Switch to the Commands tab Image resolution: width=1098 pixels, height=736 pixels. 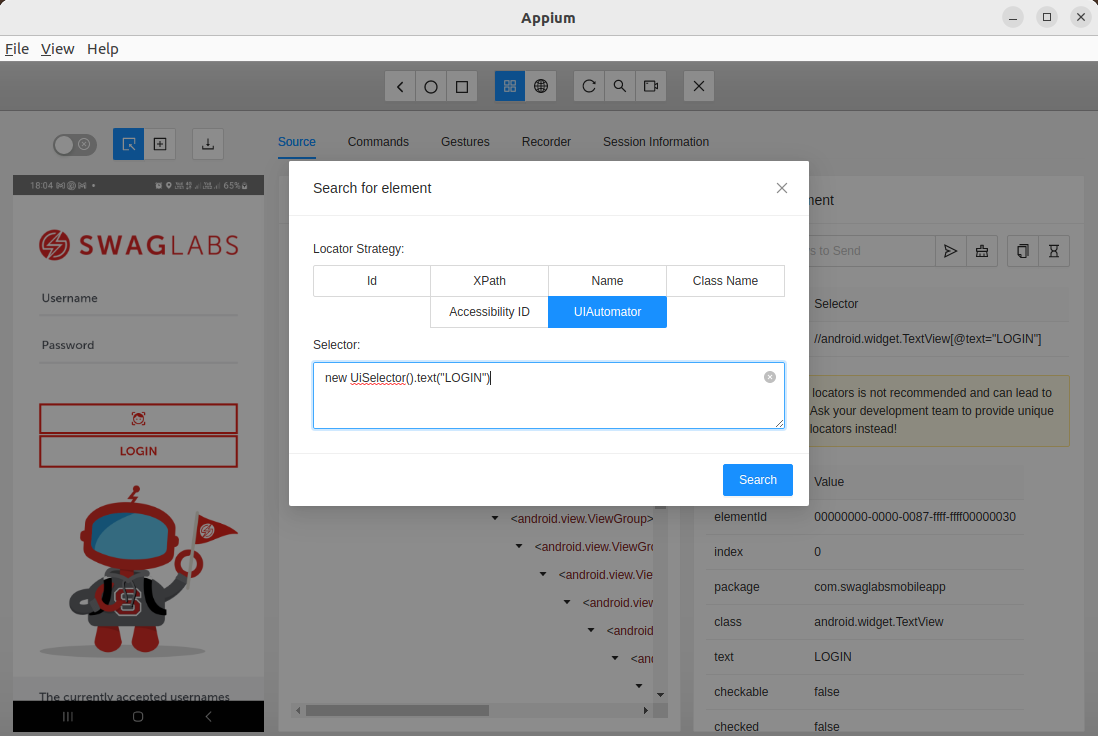point(378,141)
